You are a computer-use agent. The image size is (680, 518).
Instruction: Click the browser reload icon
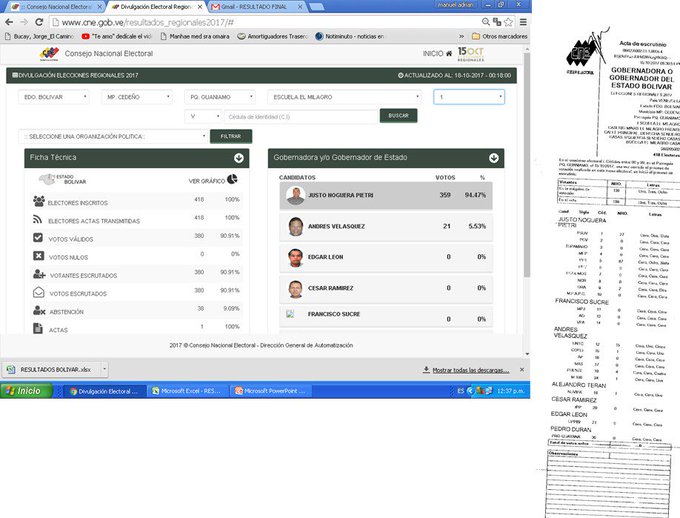click(39, 22)
